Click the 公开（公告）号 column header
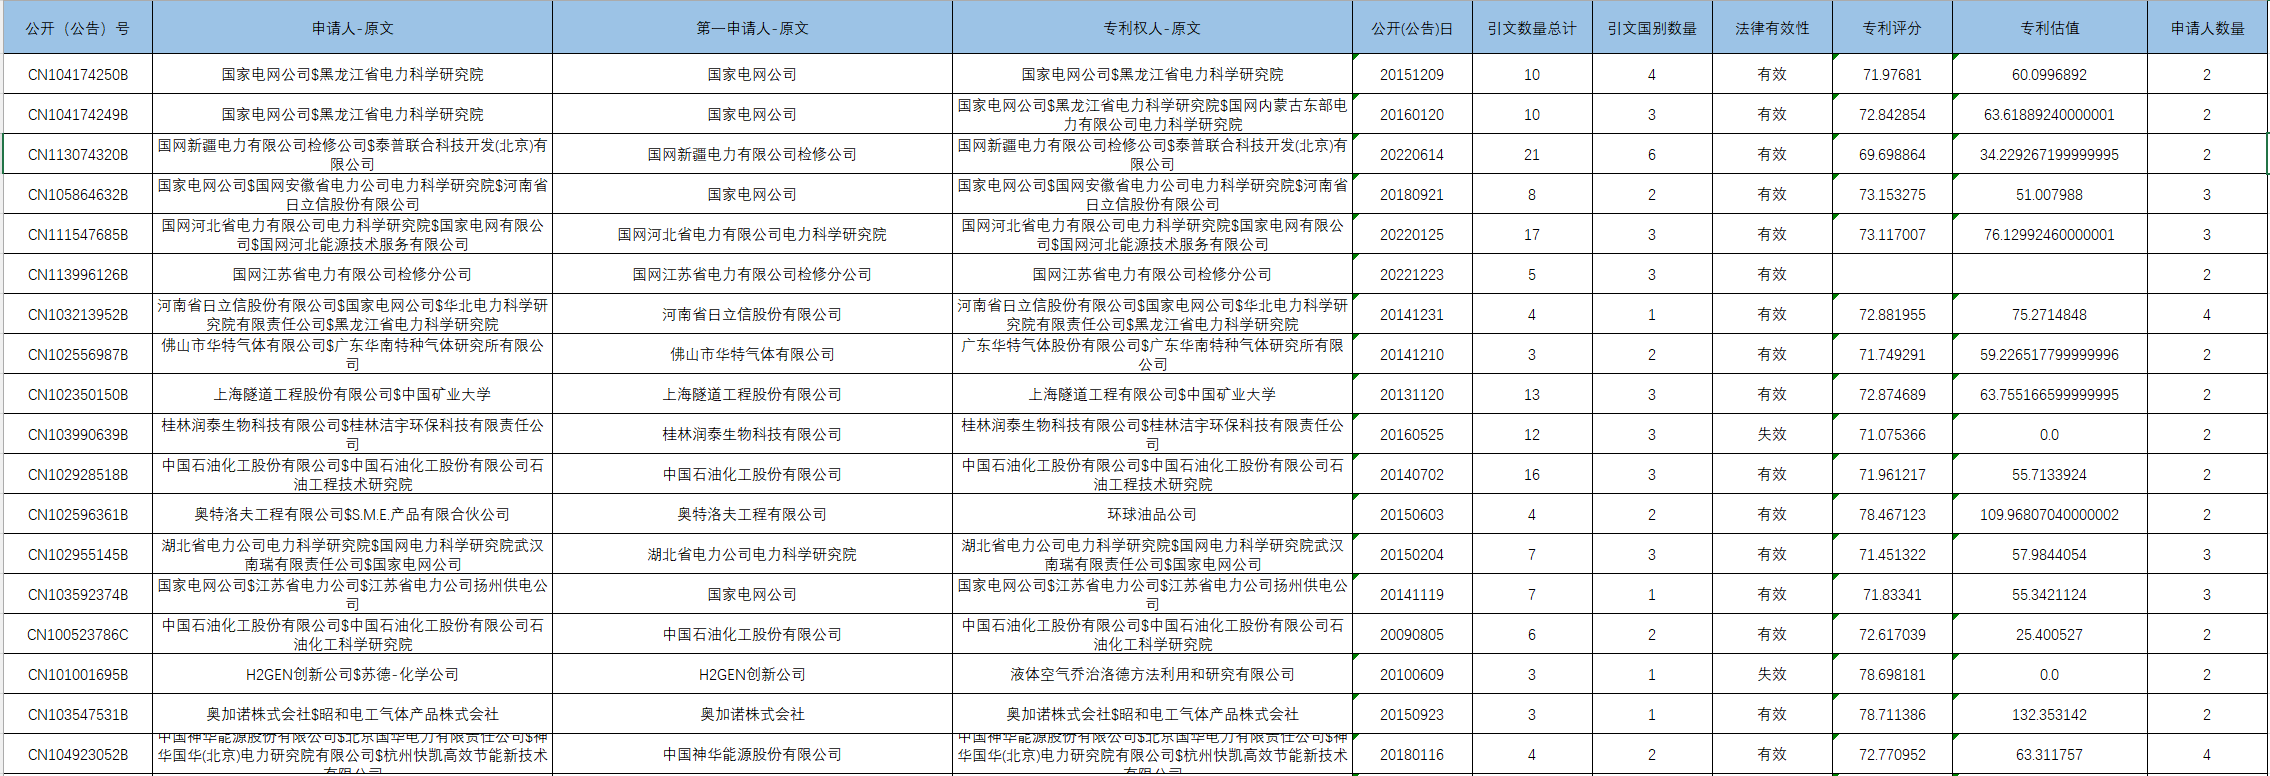The height and width of the screenshot is (776, 2270). 78,28
